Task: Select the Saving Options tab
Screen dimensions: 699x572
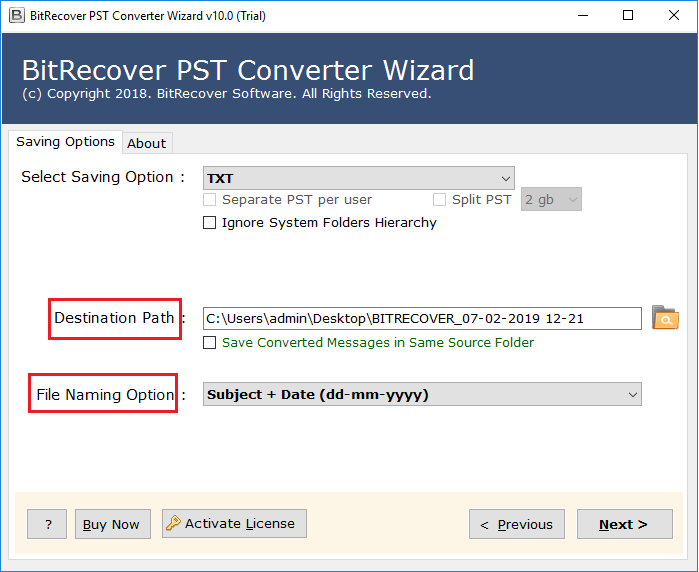Action: coord(66,142)
